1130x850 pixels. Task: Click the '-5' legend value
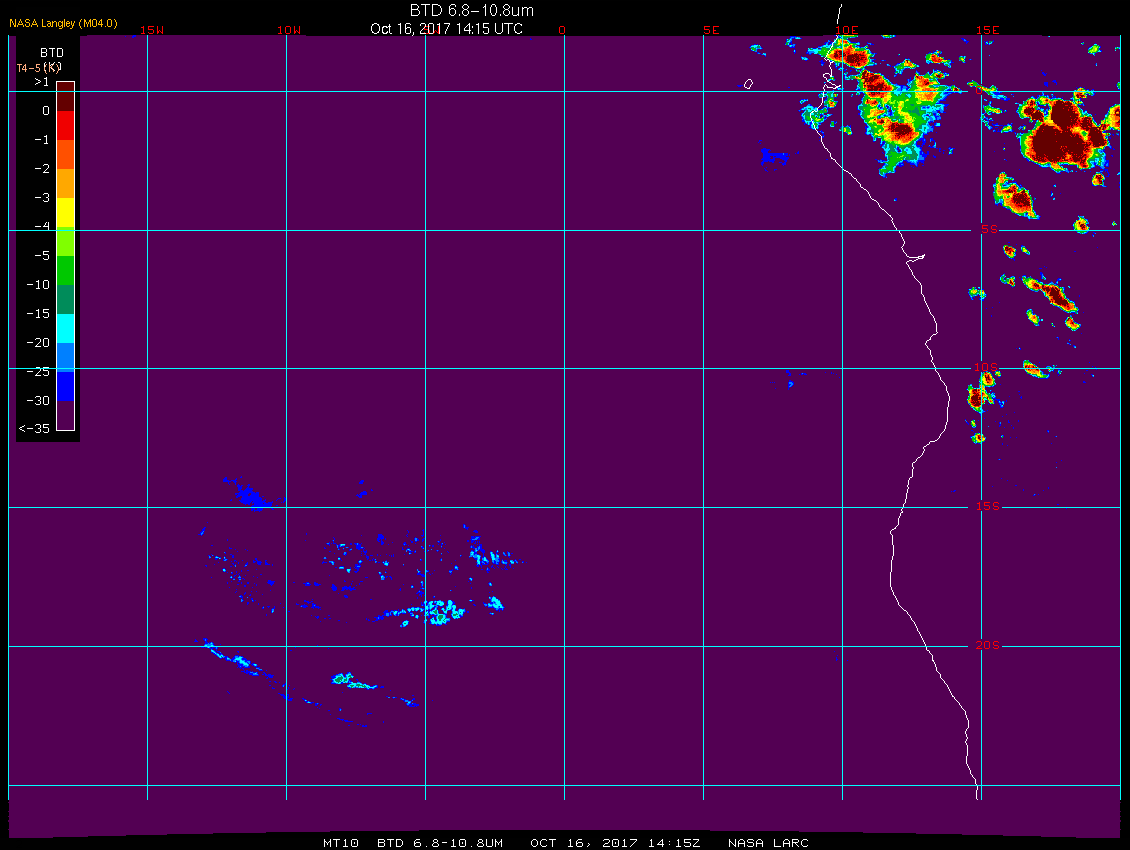coord(42,256)
